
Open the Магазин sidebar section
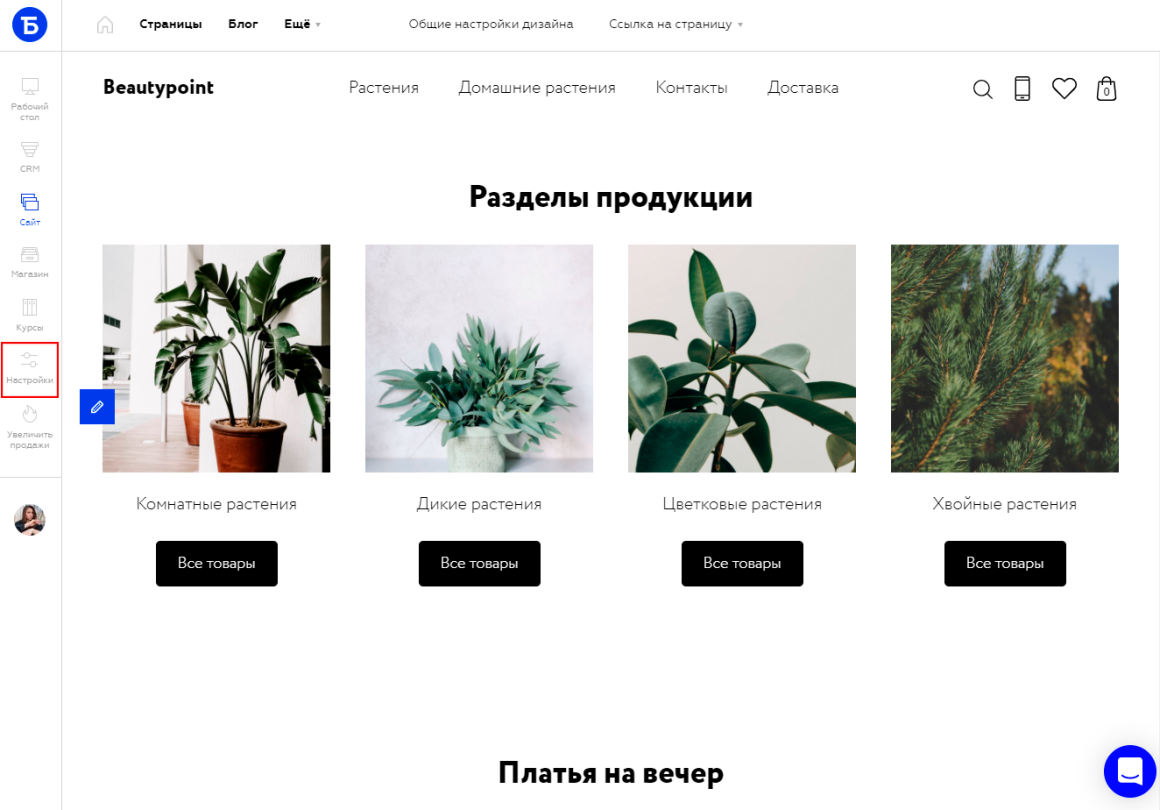pyautogui.click(x=30, y=262)
